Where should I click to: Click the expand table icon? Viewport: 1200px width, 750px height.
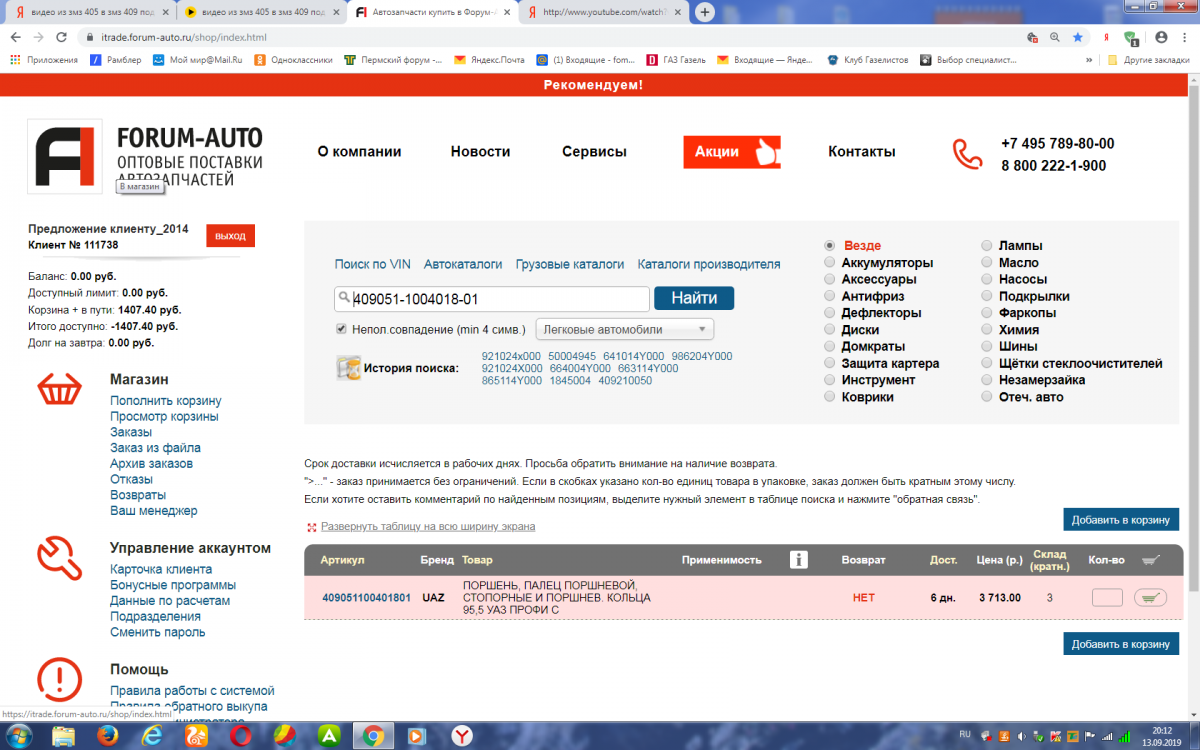[x=312, y=527]
